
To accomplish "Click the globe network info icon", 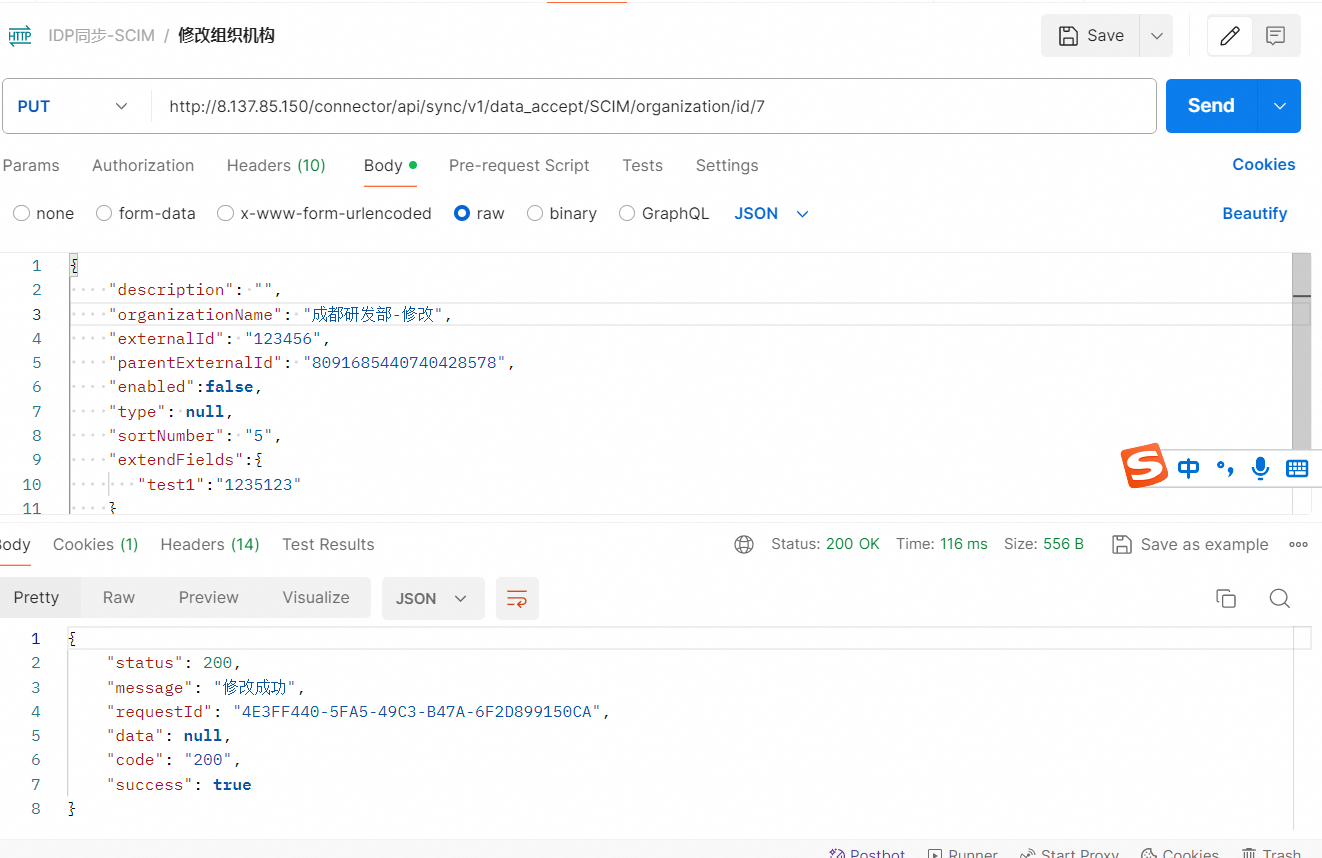I will tap(744, 544).
